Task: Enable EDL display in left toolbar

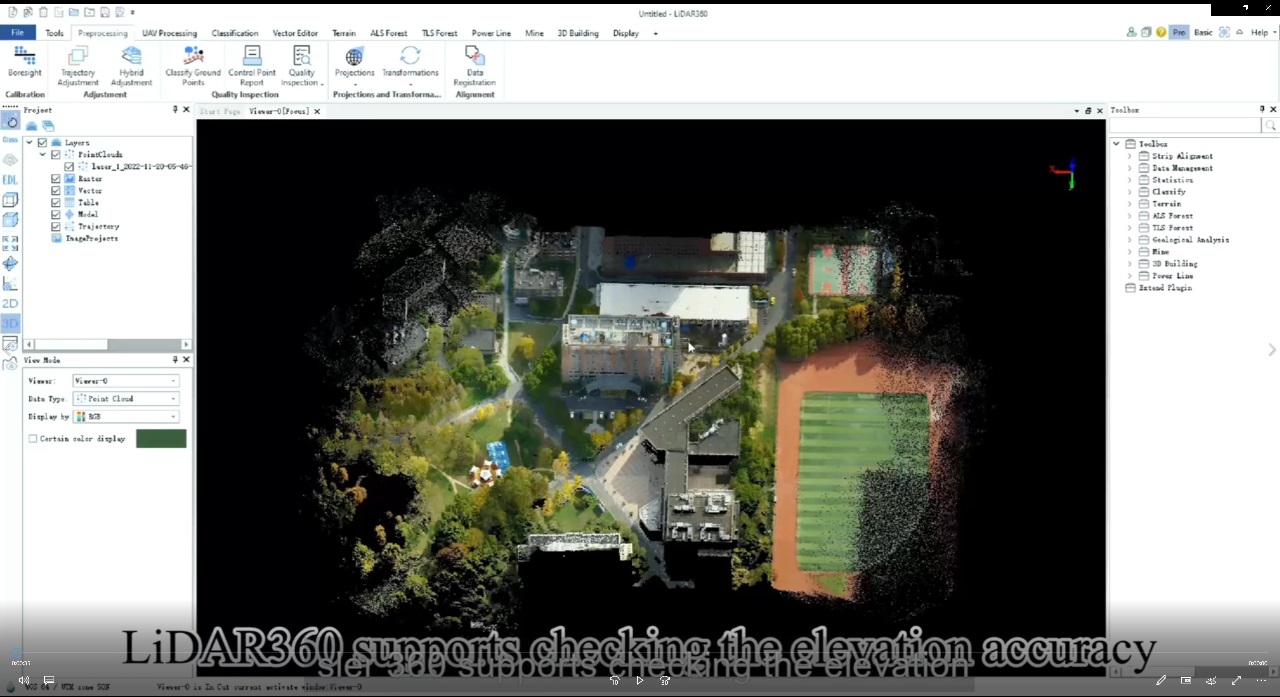Action: 10,180
